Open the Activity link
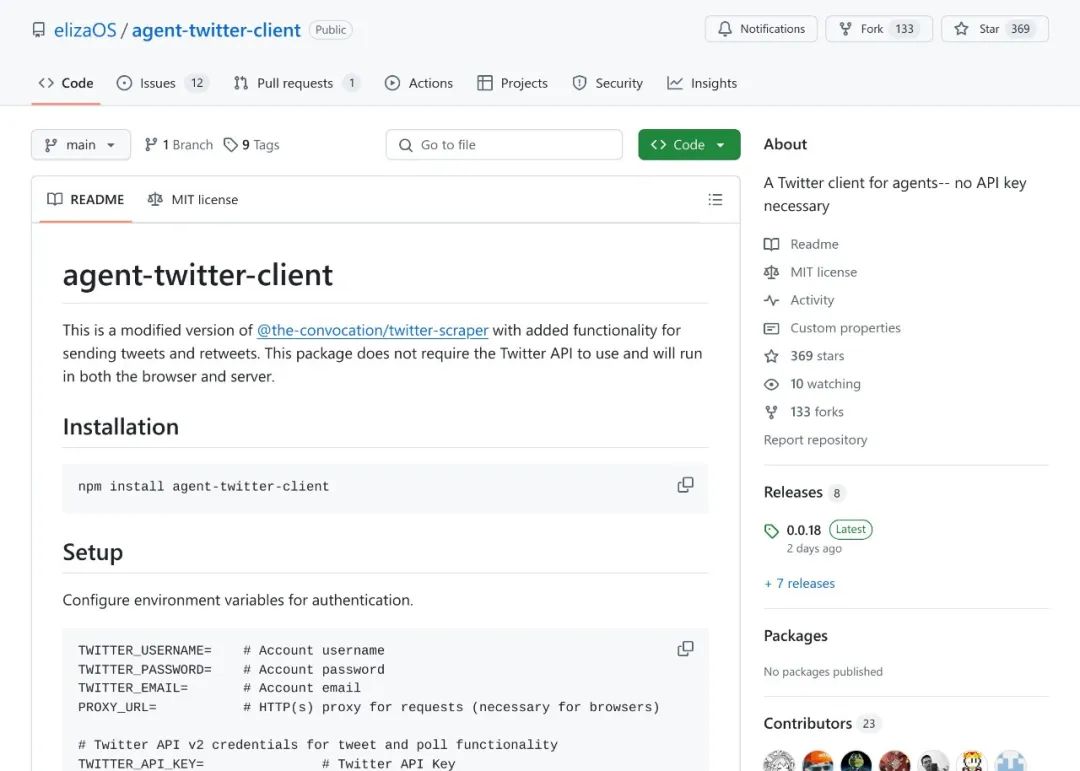 pyautogui.click(x=799, y=300)
